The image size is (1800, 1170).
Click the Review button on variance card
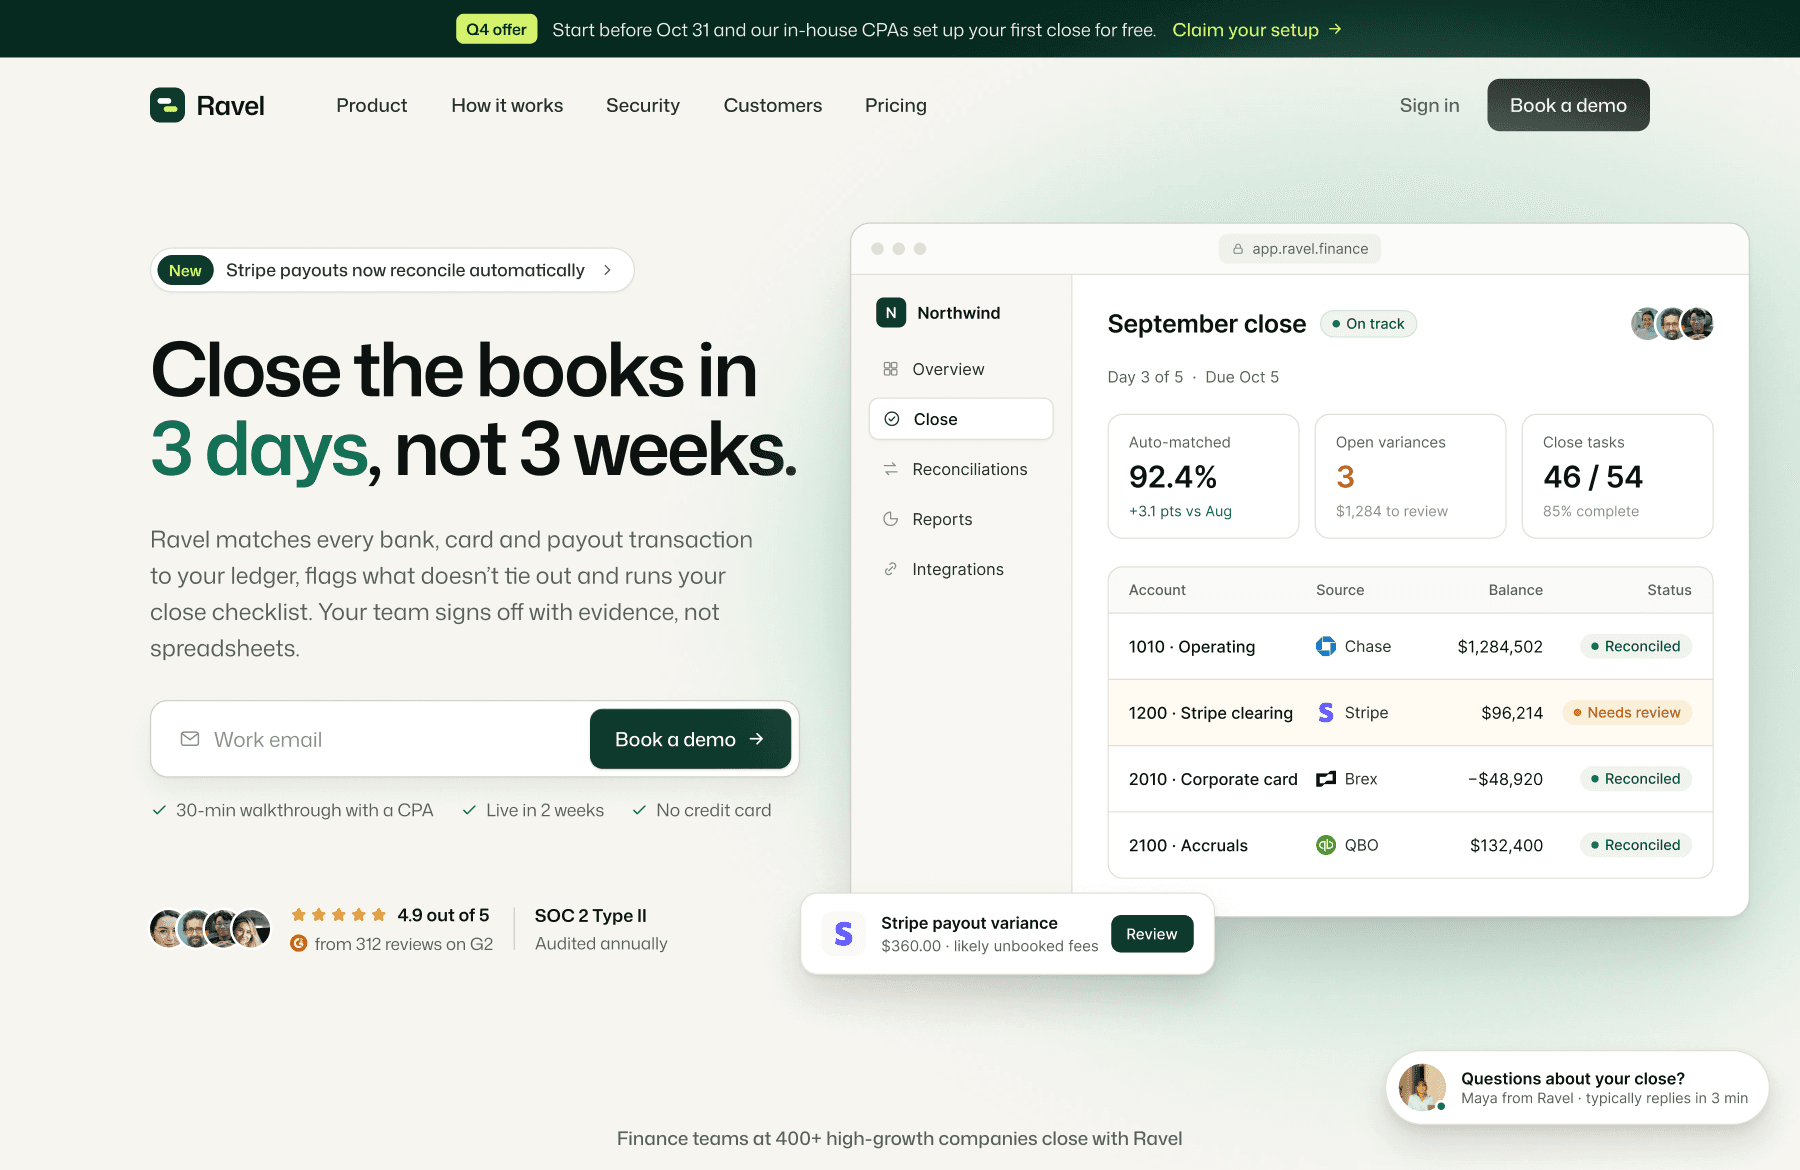click(1152, 934)
